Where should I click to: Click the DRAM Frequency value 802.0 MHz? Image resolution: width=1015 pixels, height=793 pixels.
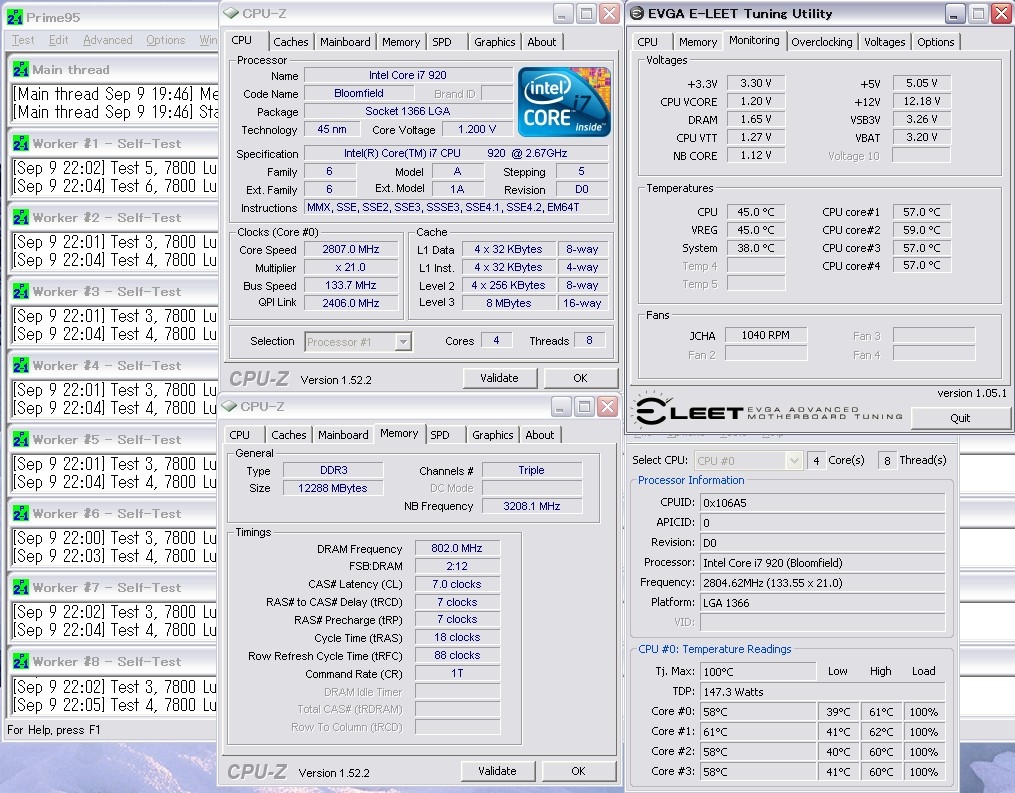tap(457, 548)
